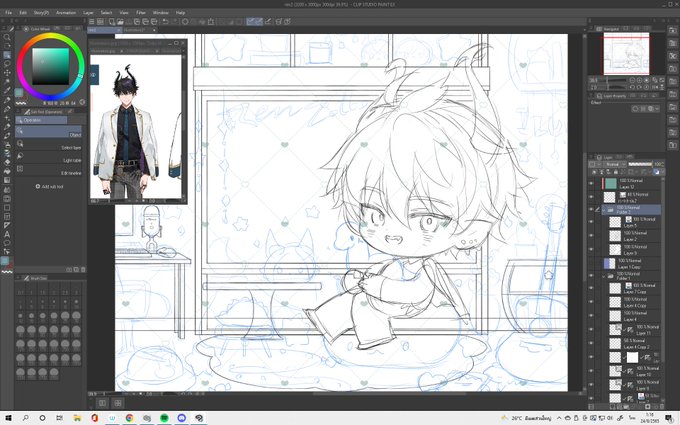Click the taskbar search magnifier
The width and height of the screenshot is (680, 425).
pyautogui.click(x=25, y=418)
